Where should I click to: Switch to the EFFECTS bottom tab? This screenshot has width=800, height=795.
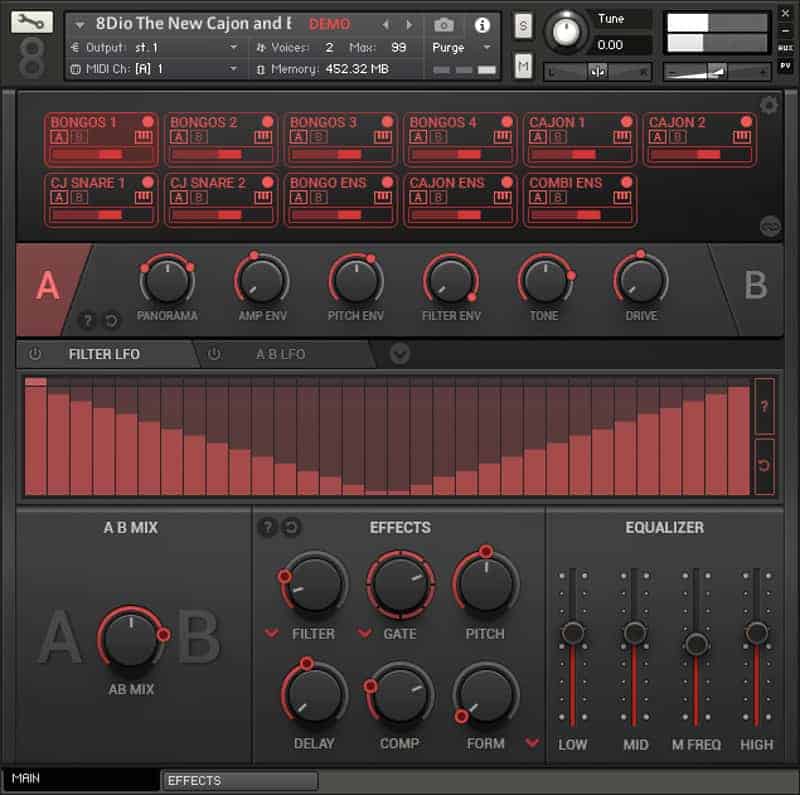point(240,780)
